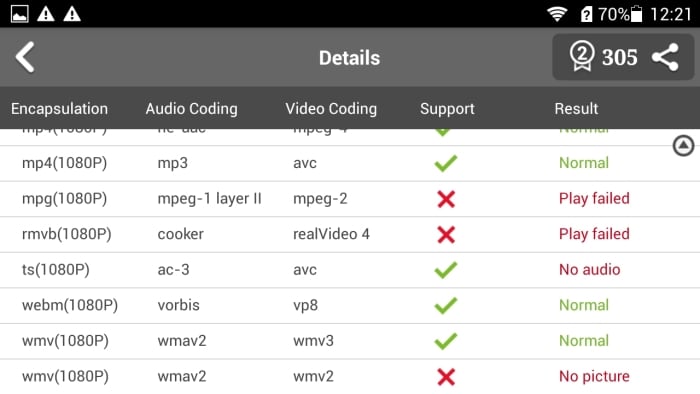
Task: Tap the battery indicator in status bar
Action: click(637, 14)
